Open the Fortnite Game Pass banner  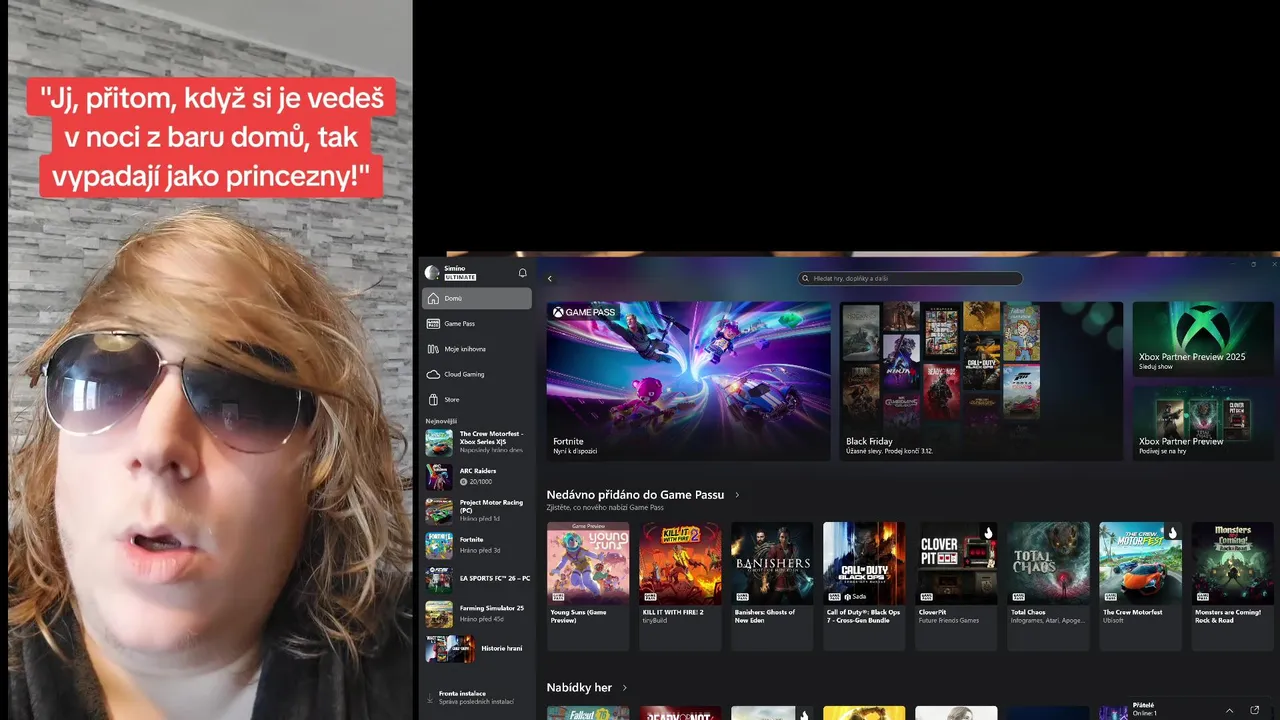[x=688, y=381]
